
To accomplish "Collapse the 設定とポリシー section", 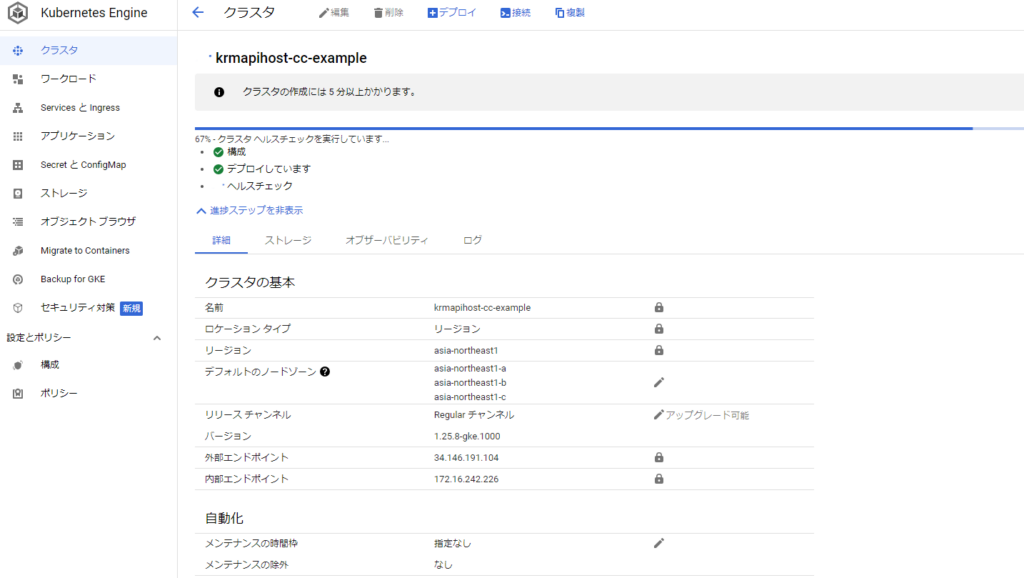I will tap(157, 338).
